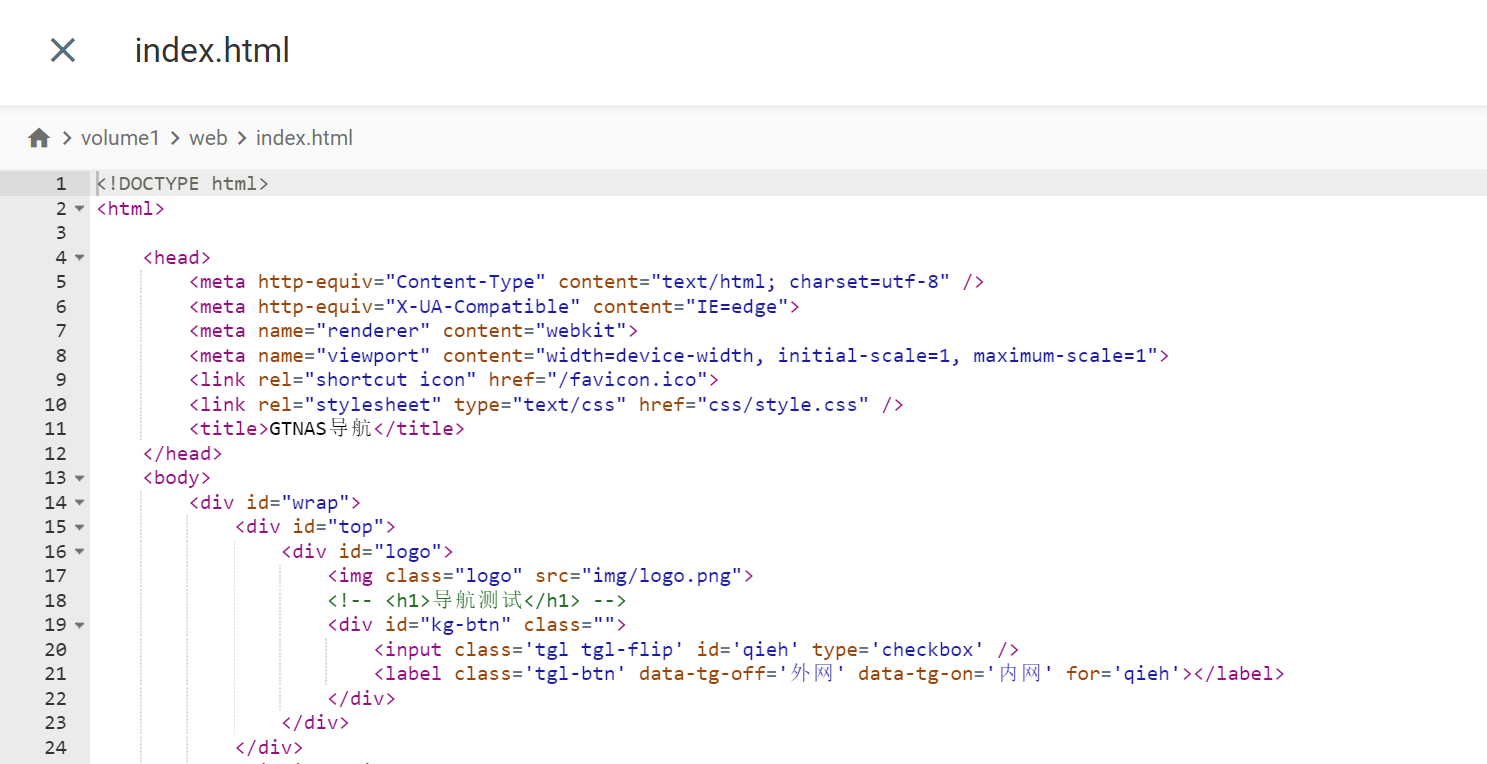Viewport: 1487px width, 764px height.
Task: Fold the head section on line 4
Action: (80, 258)
